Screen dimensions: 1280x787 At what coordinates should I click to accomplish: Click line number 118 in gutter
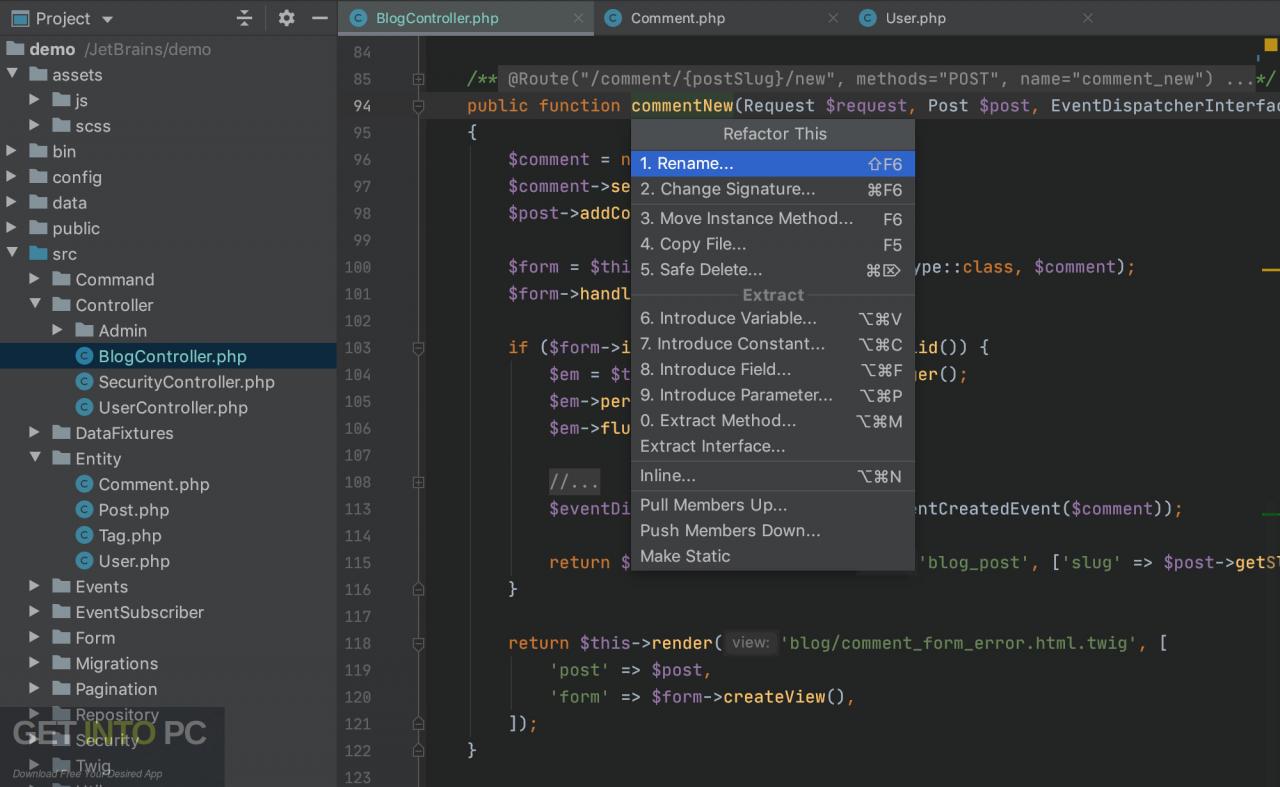[x=357, y=643]
